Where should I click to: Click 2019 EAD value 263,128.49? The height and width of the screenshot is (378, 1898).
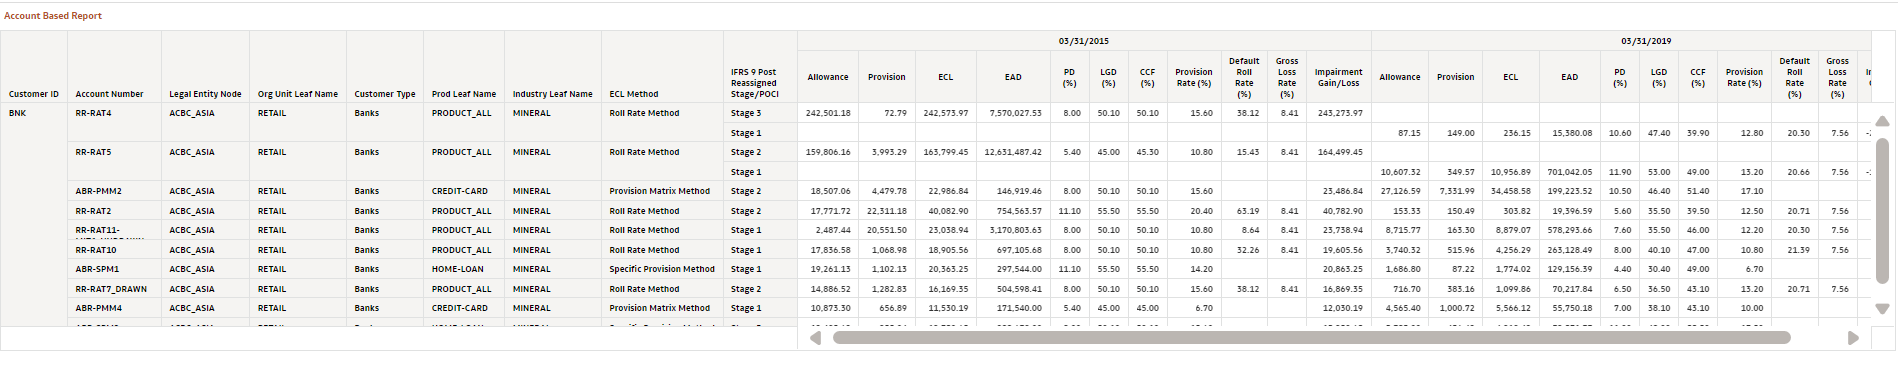coord(1569,250)
